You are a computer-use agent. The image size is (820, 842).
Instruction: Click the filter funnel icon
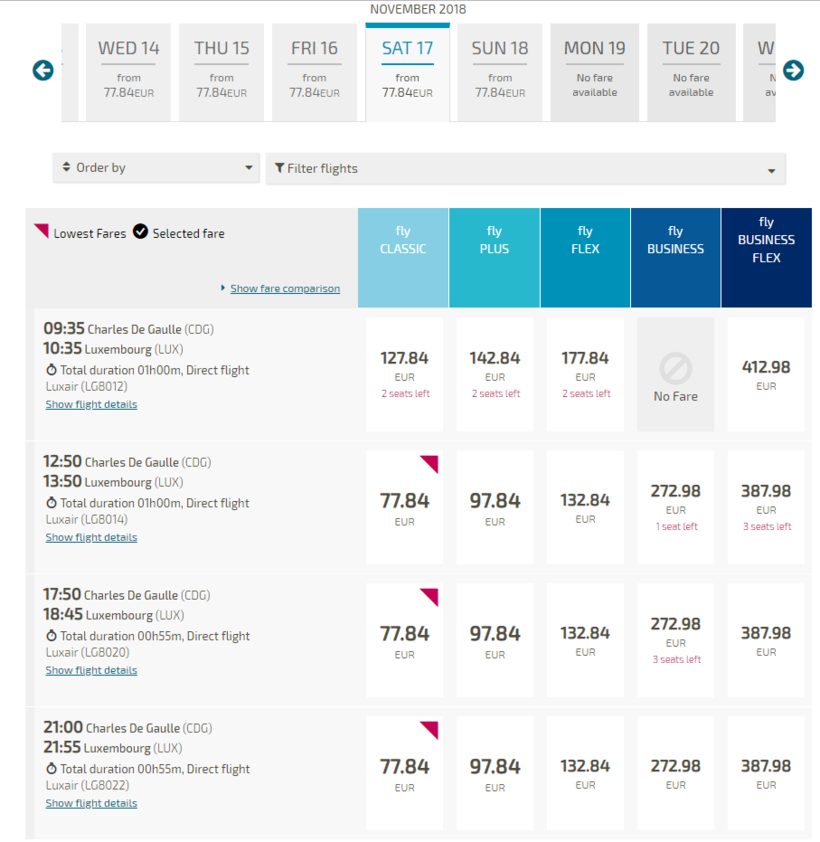(279, 168)
